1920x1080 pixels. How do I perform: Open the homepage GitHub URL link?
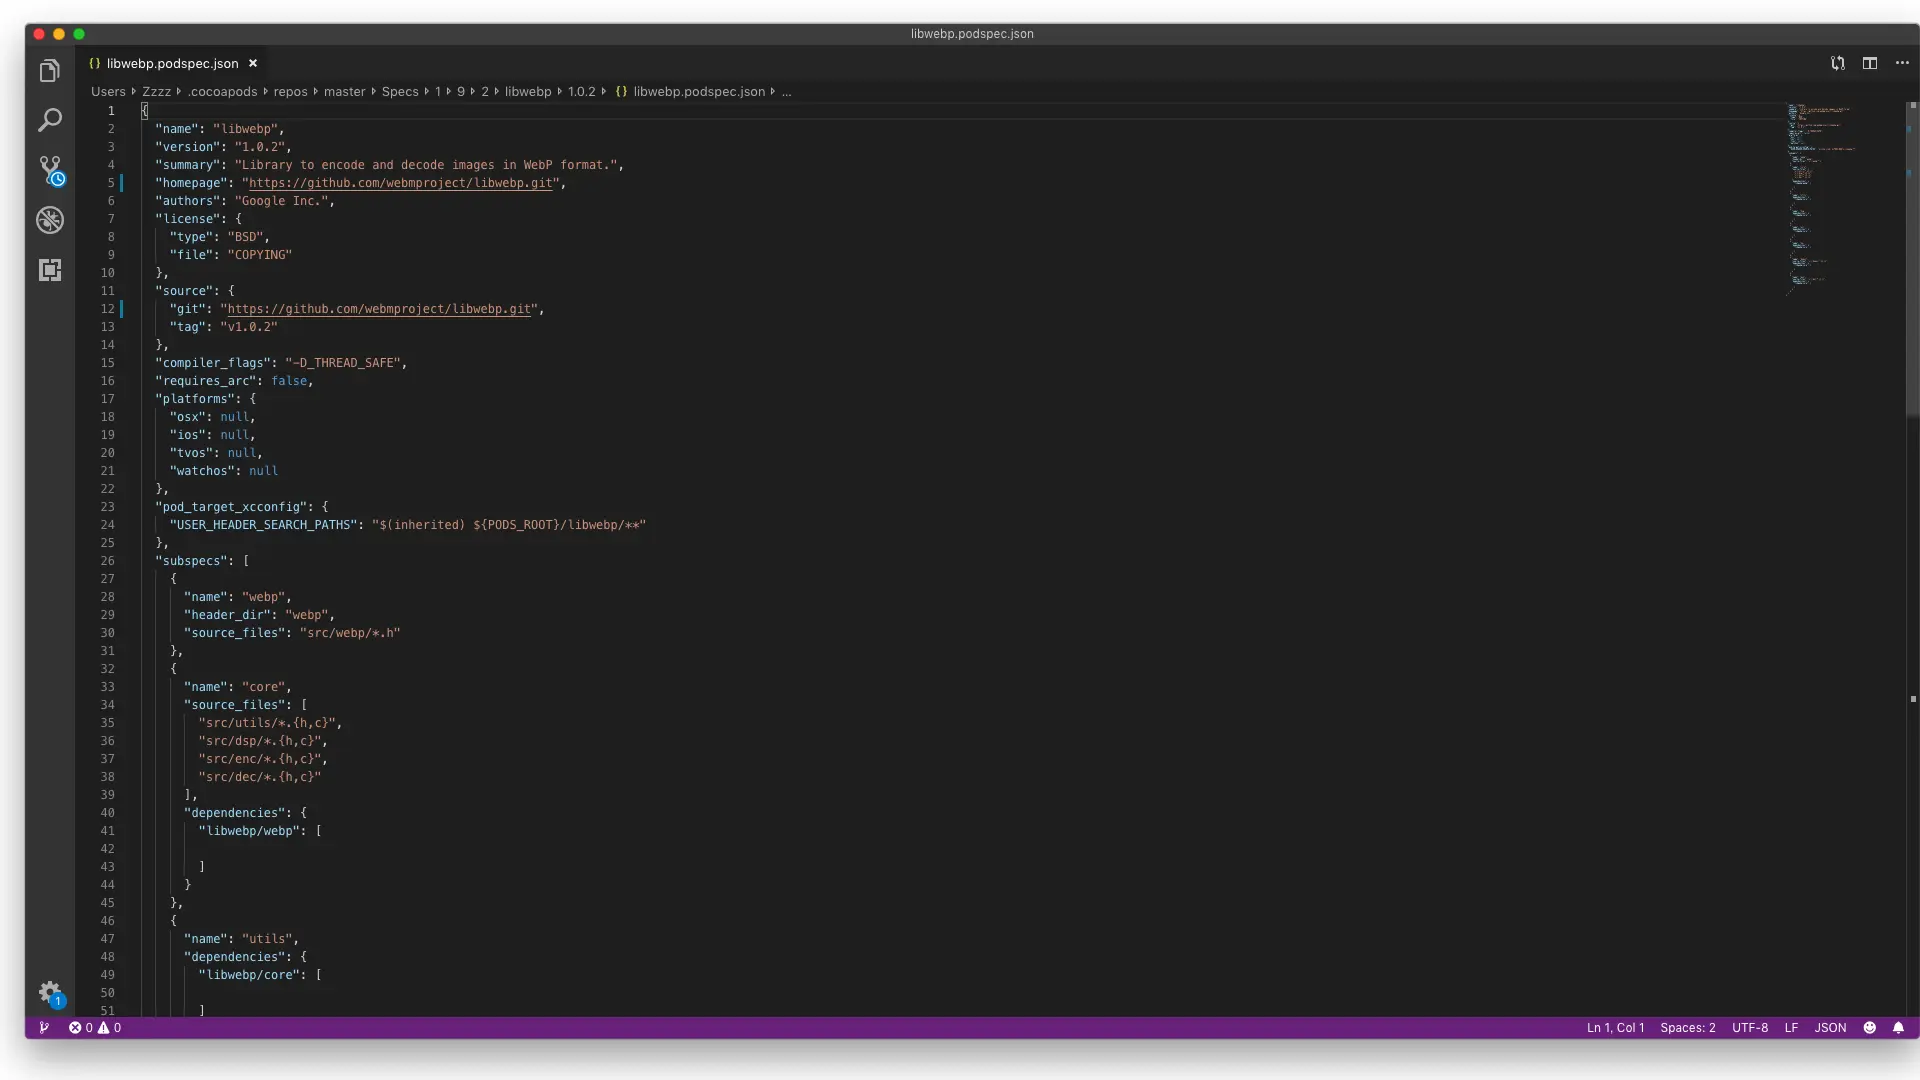[x=400, y=183]
